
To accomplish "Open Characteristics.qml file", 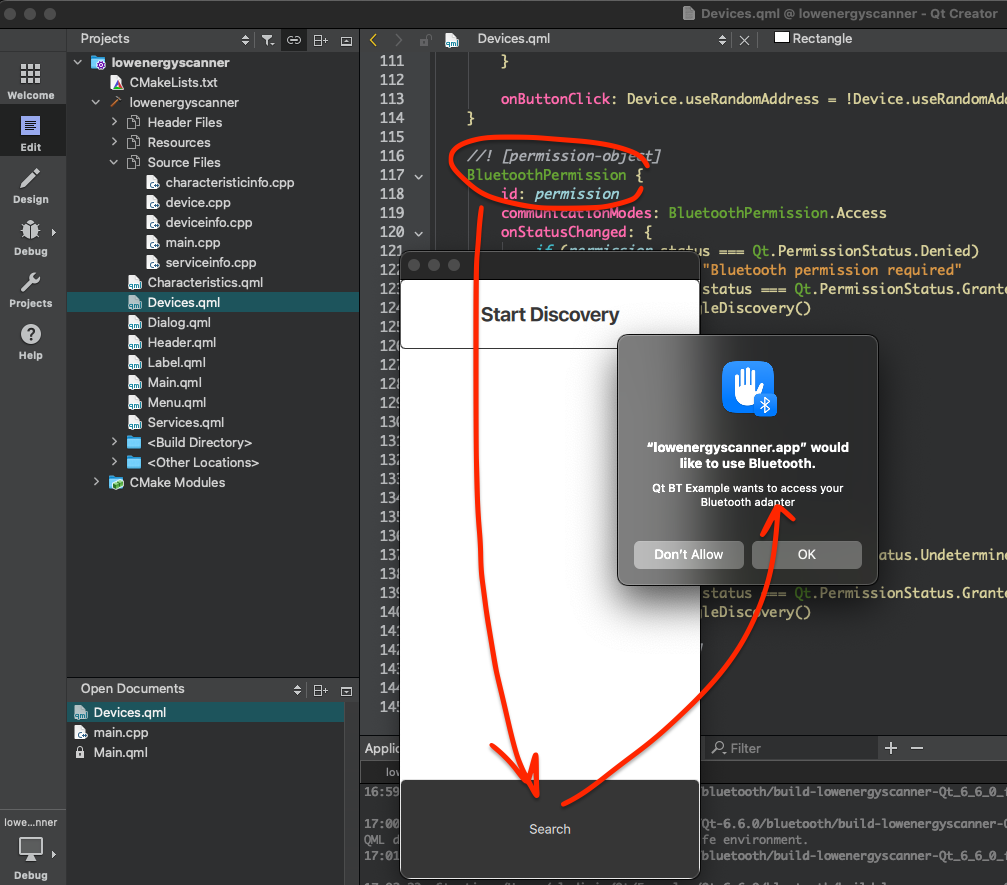I will (x=205, y=282).
